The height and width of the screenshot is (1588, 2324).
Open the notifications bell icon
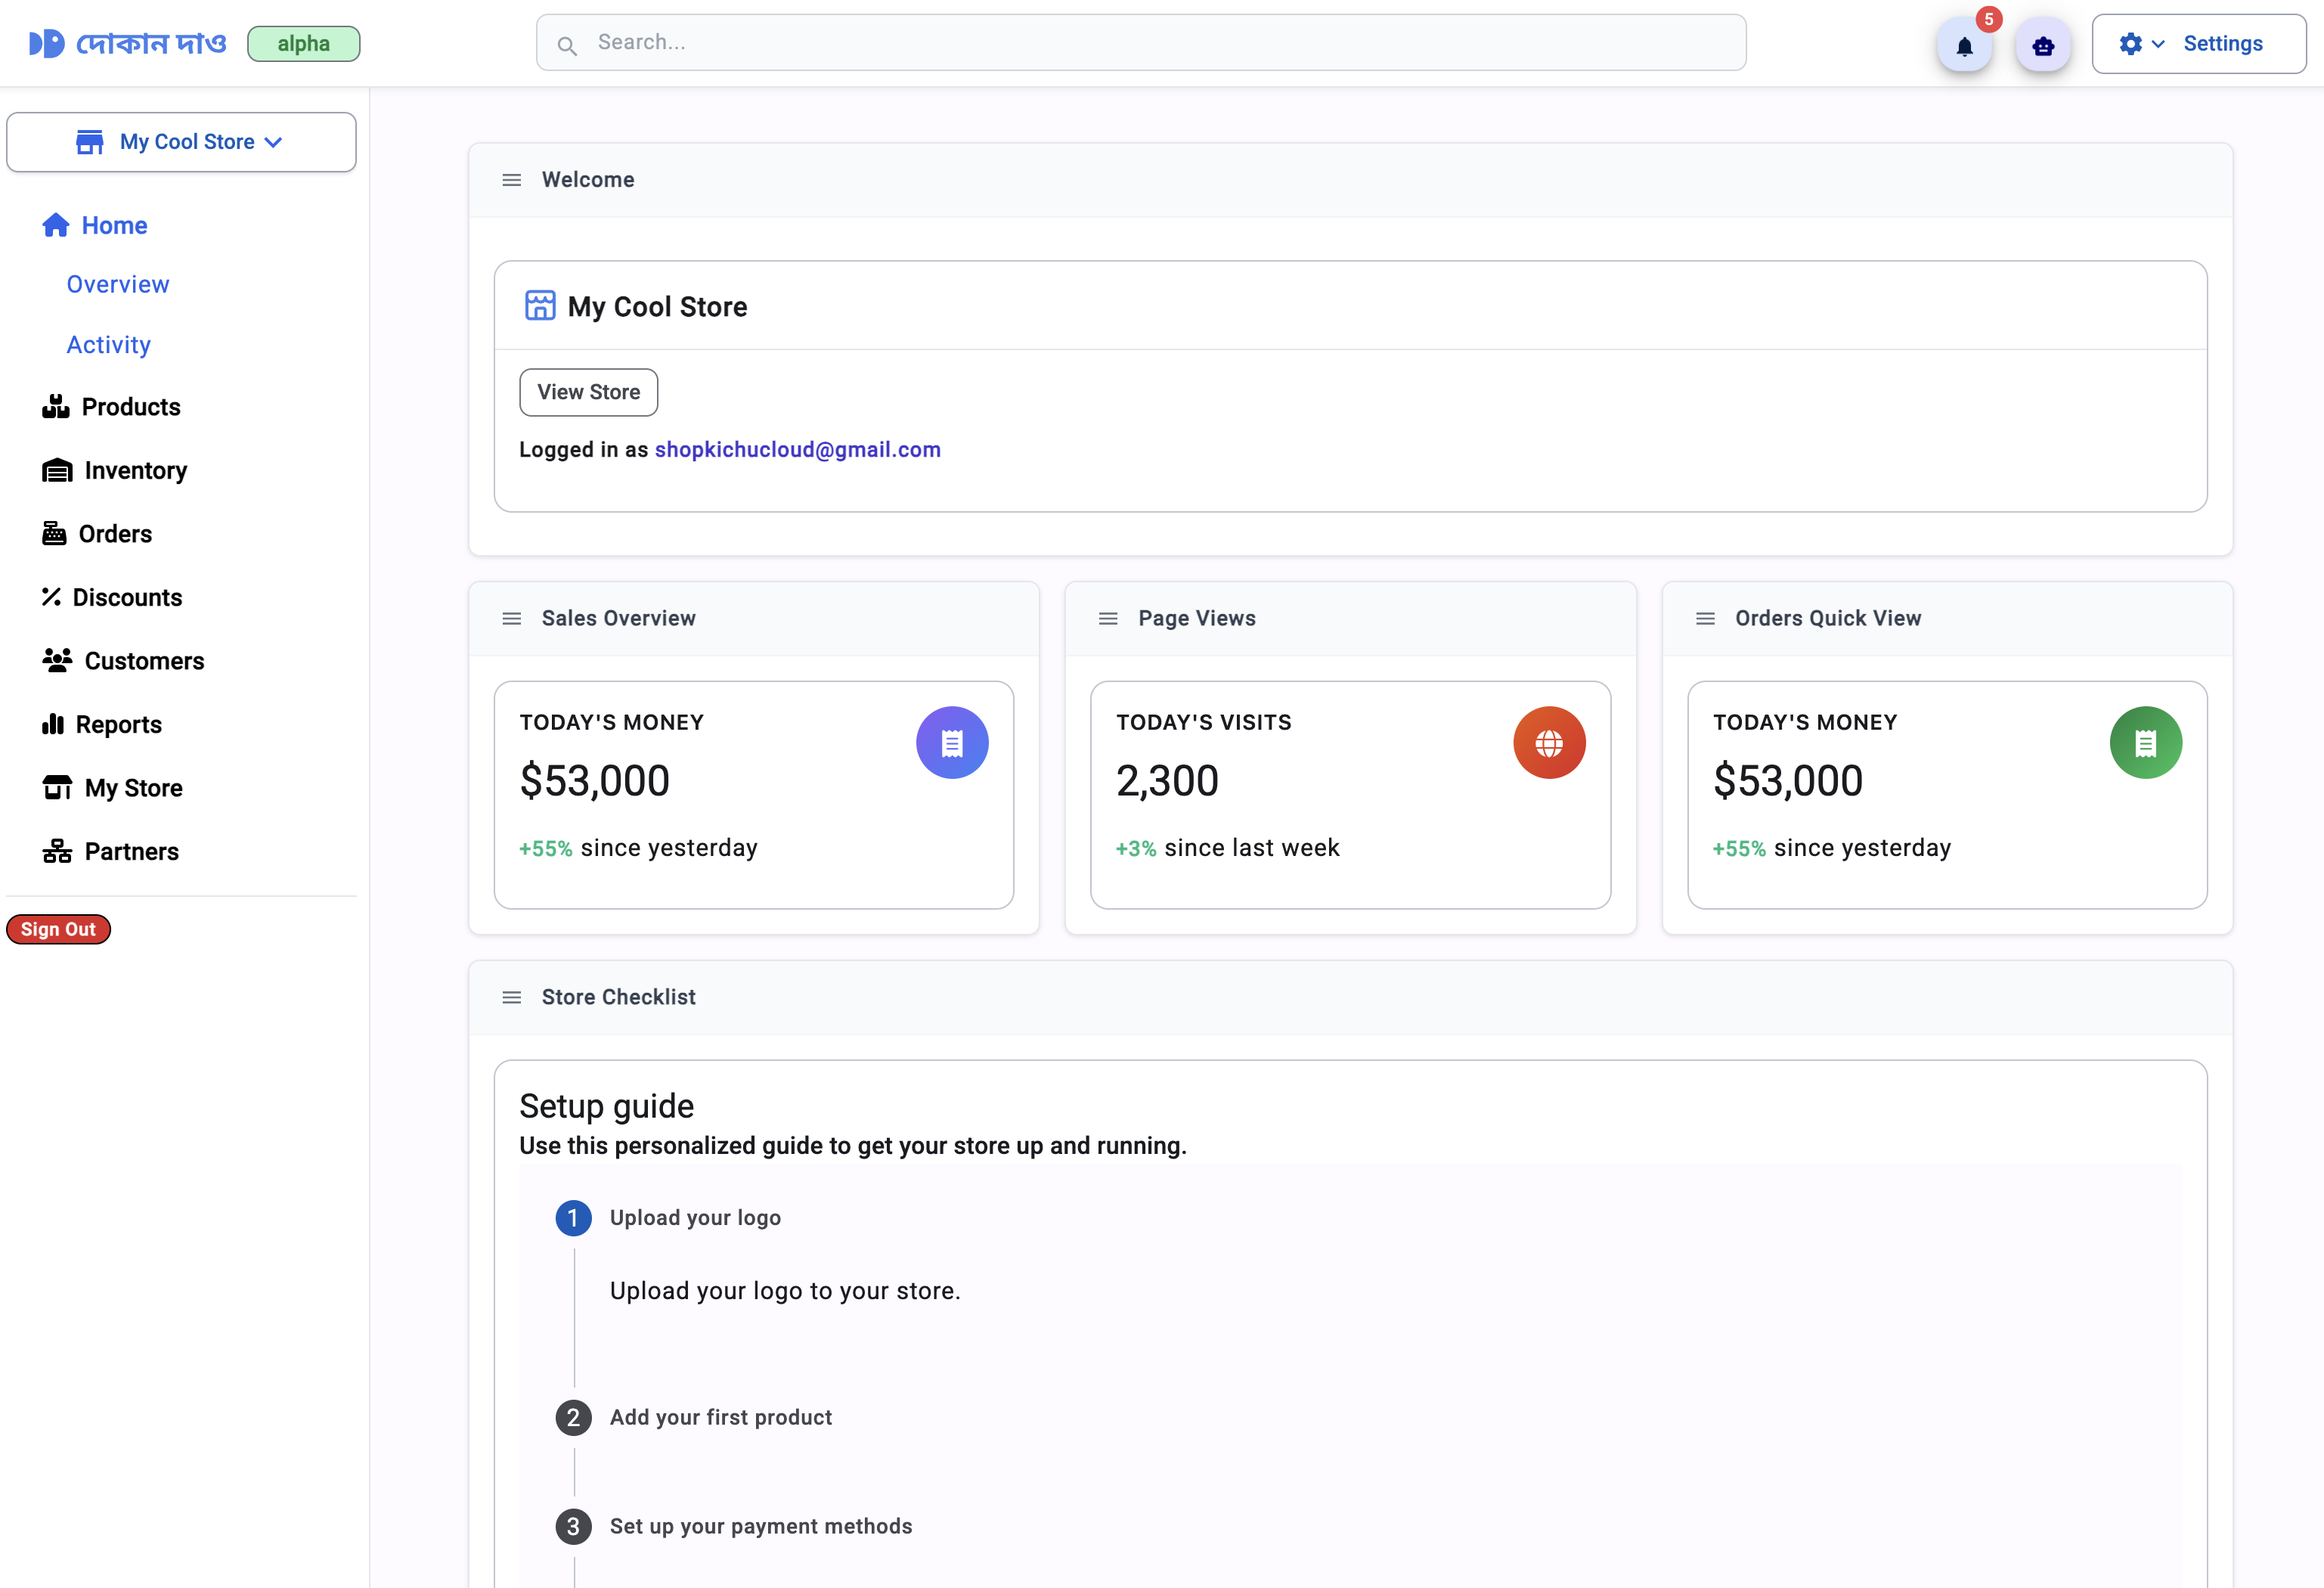(1964, 46)
